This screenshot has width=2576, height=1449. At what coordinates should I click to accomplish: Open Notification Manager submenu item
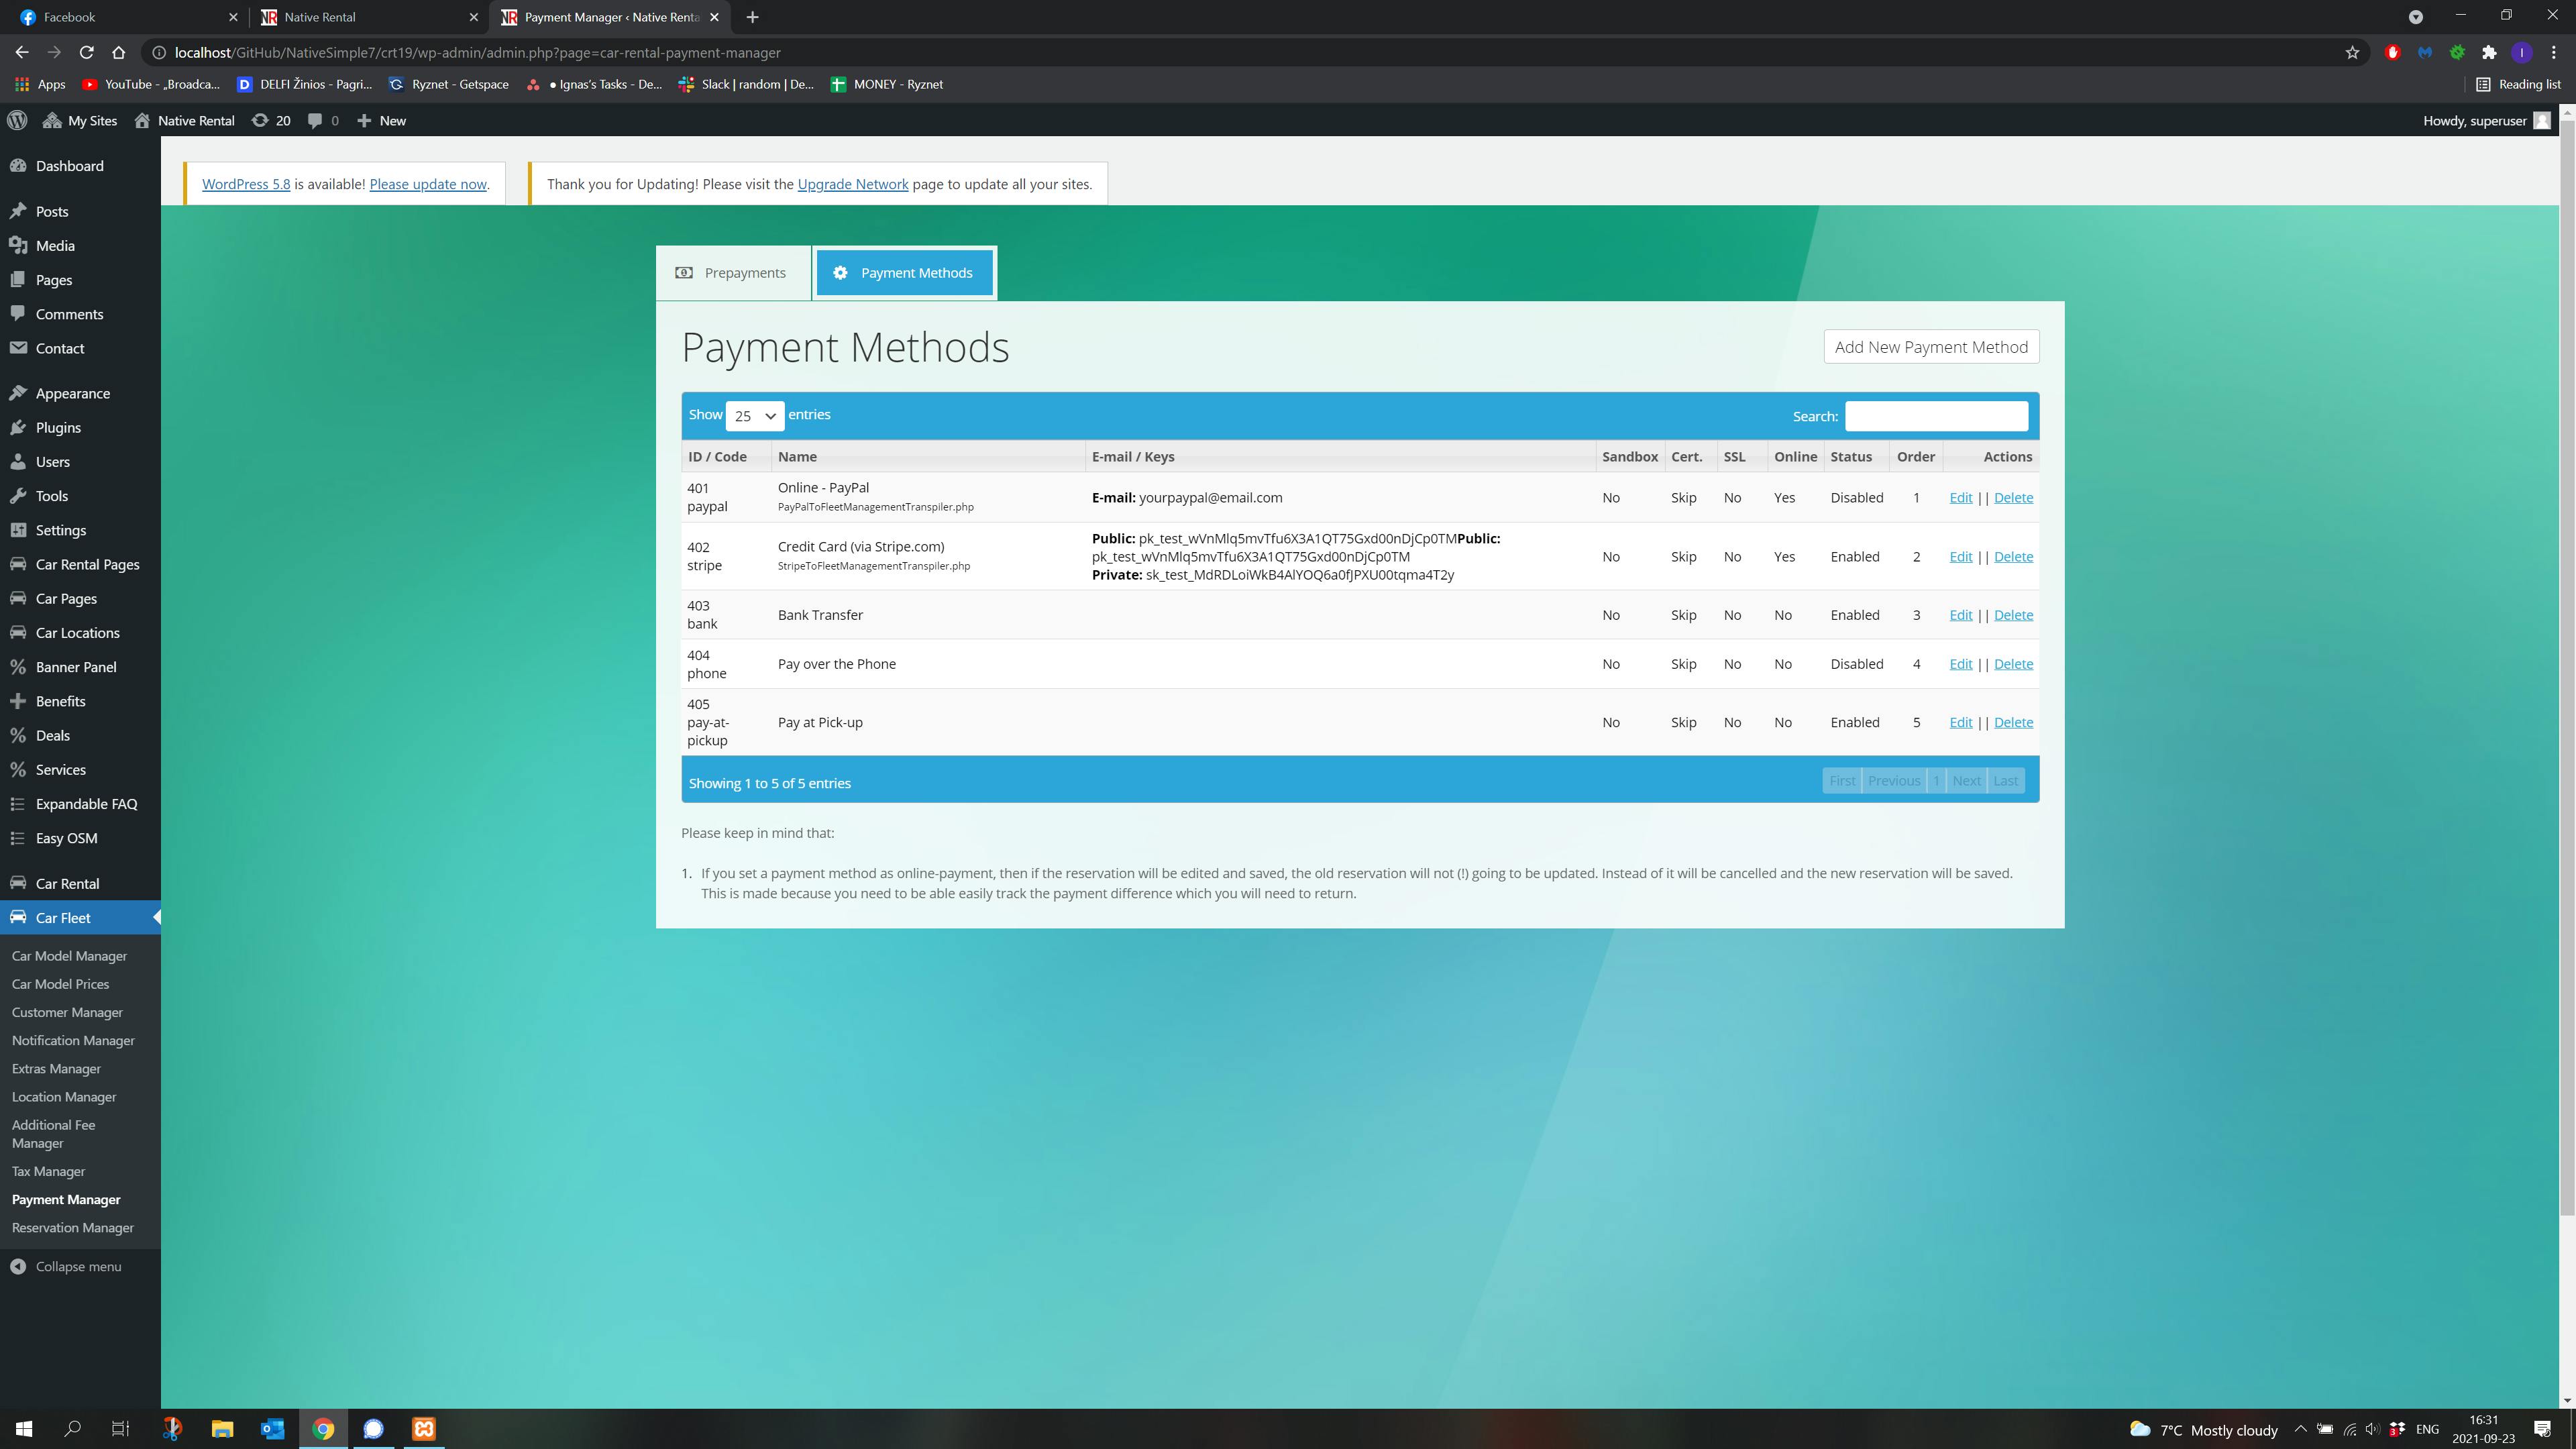(73, 1040)
